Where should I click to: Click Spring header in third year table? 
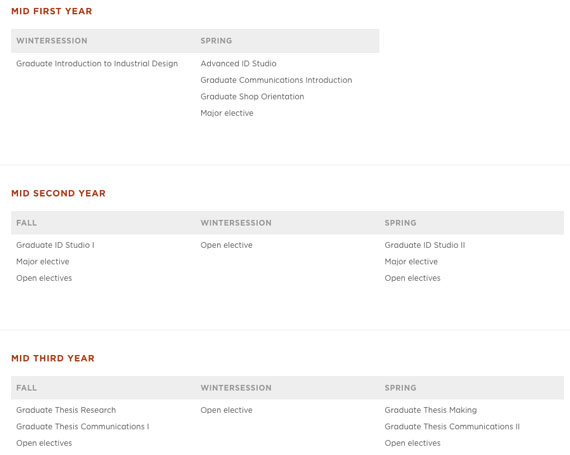[x=401, y=388]
